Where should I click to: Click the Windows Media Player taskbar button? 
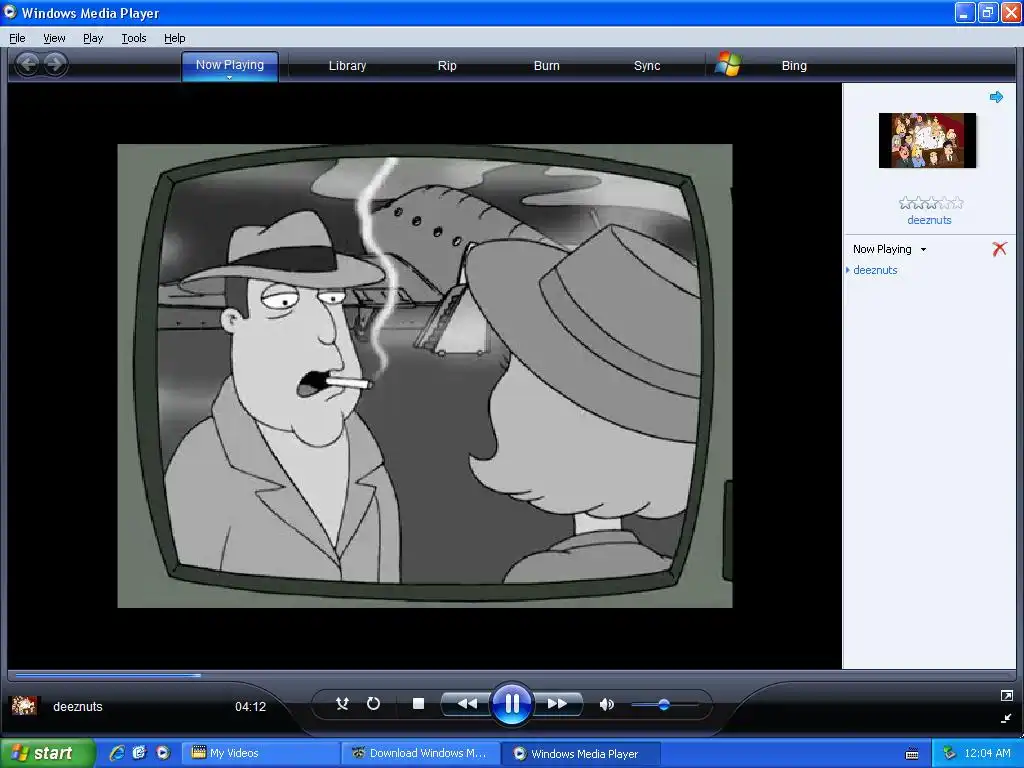pyautogui.click(x=581, y=753)
